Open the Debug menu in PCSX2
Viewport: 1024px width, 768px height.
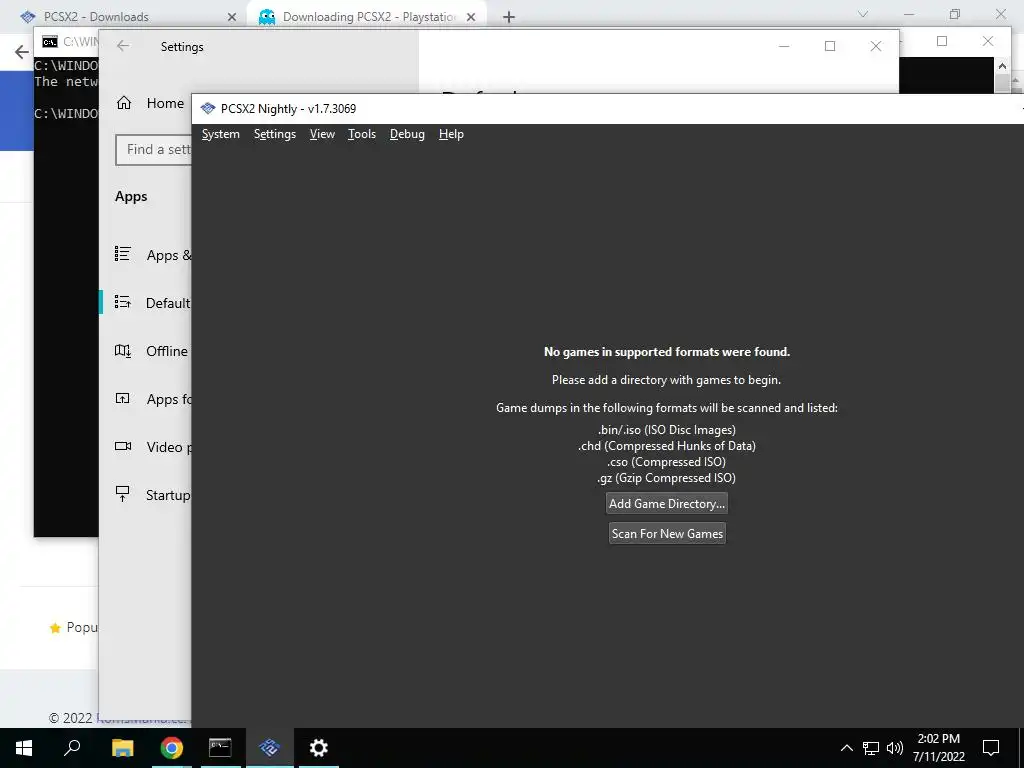click(407, 134)
